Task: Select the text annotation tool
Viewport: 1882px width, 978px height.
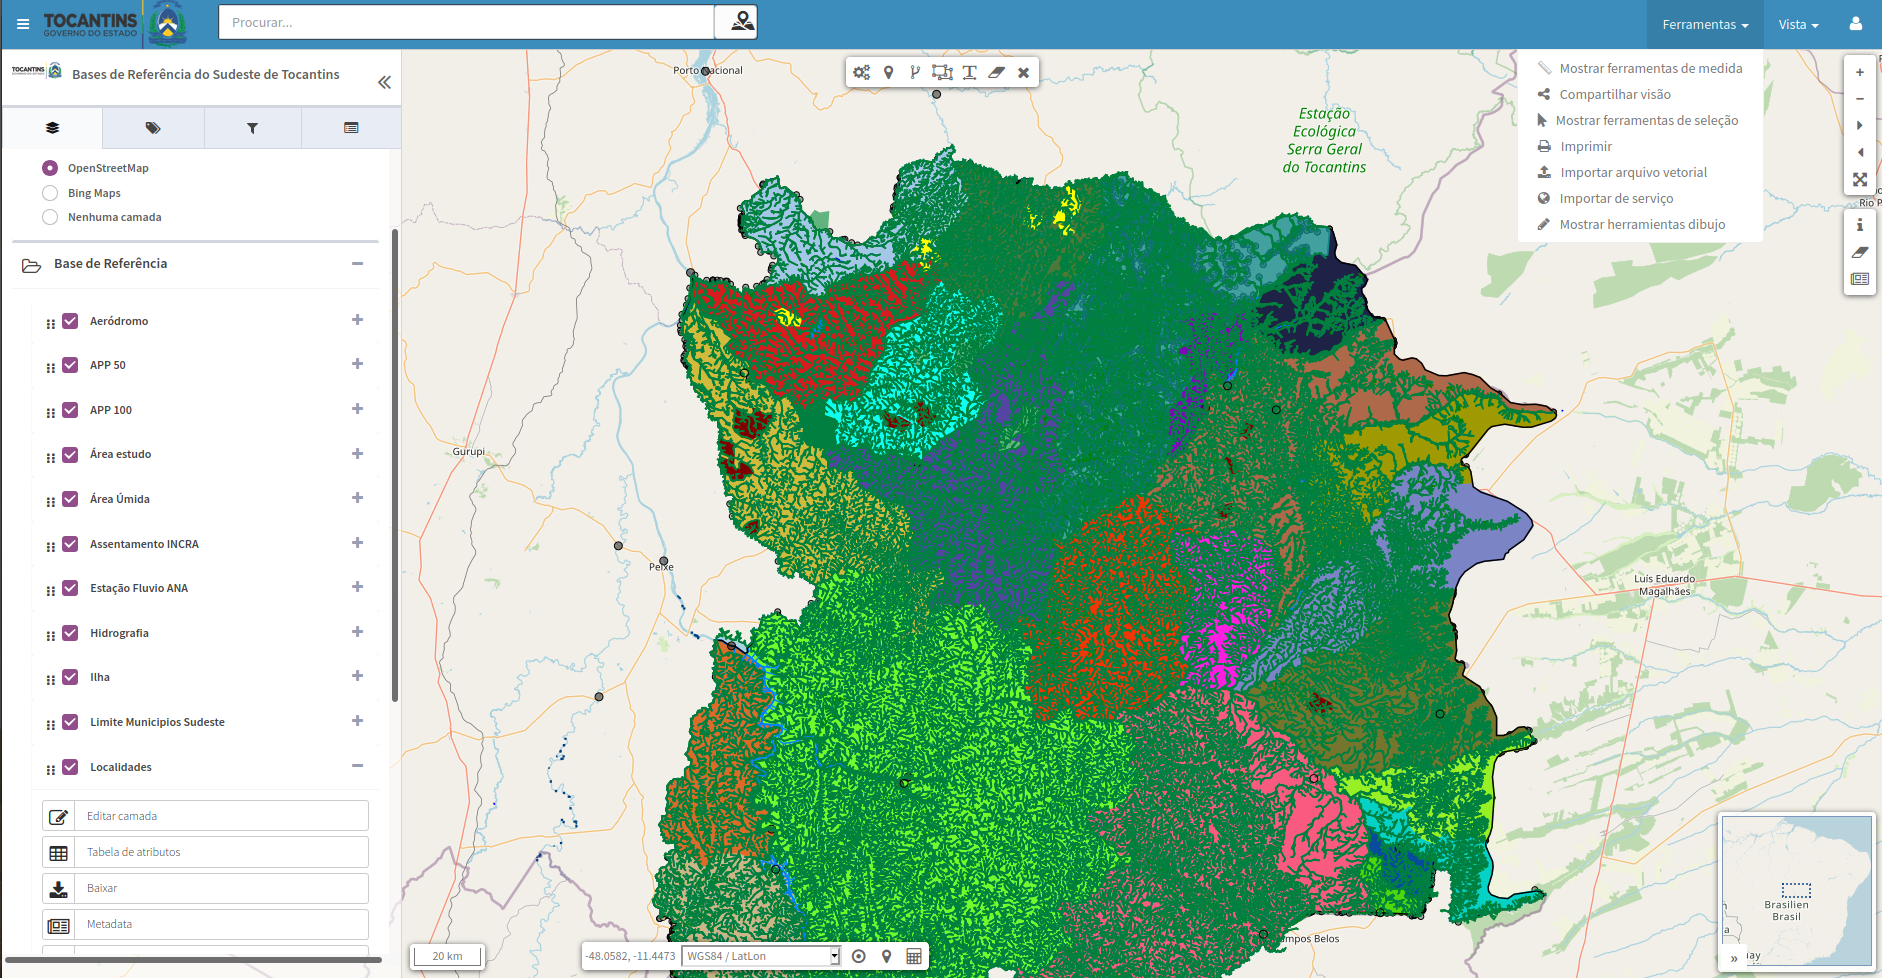Action: 969,73
